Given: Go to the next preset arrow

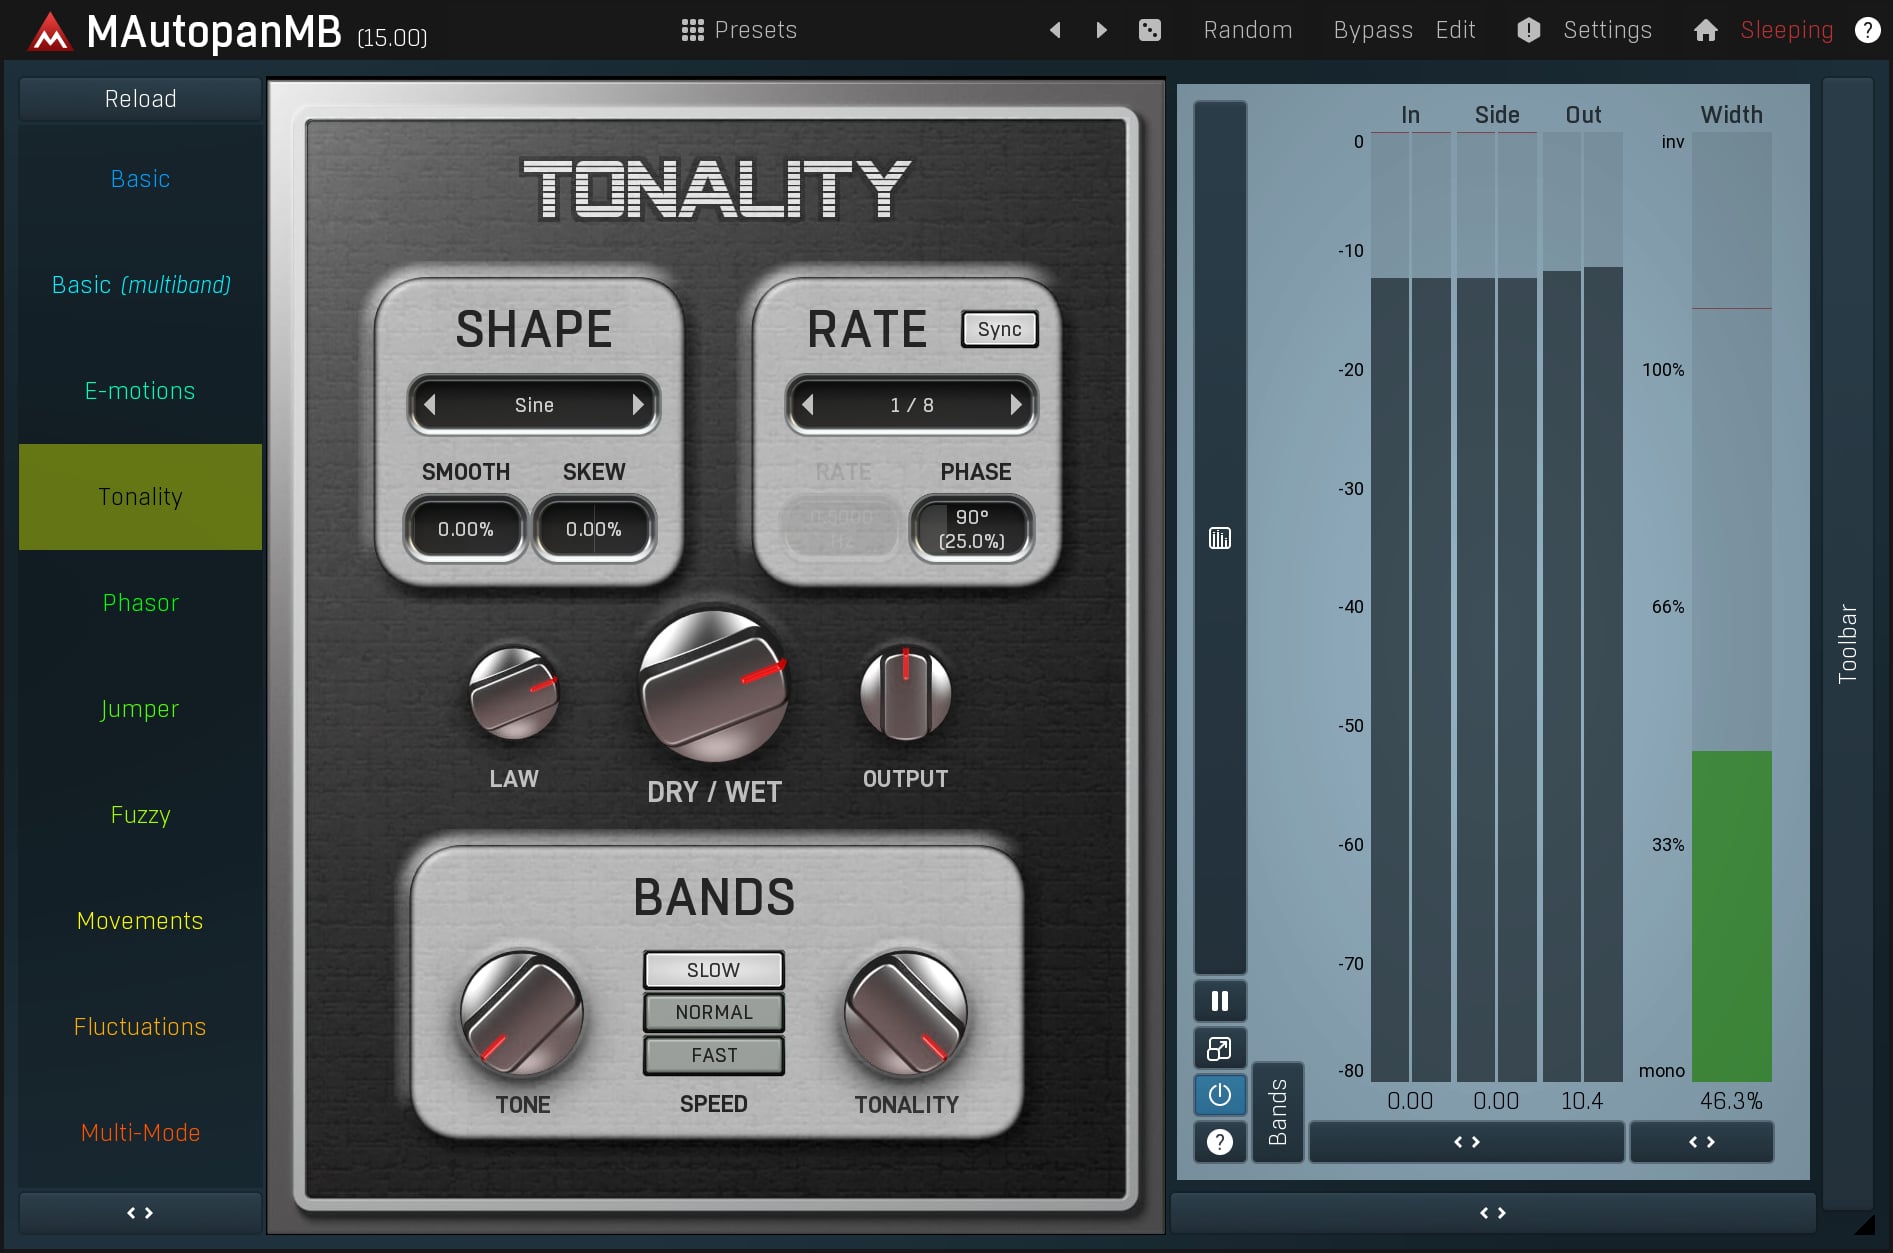Looking at the screenshot, I should click(1101, 30).
